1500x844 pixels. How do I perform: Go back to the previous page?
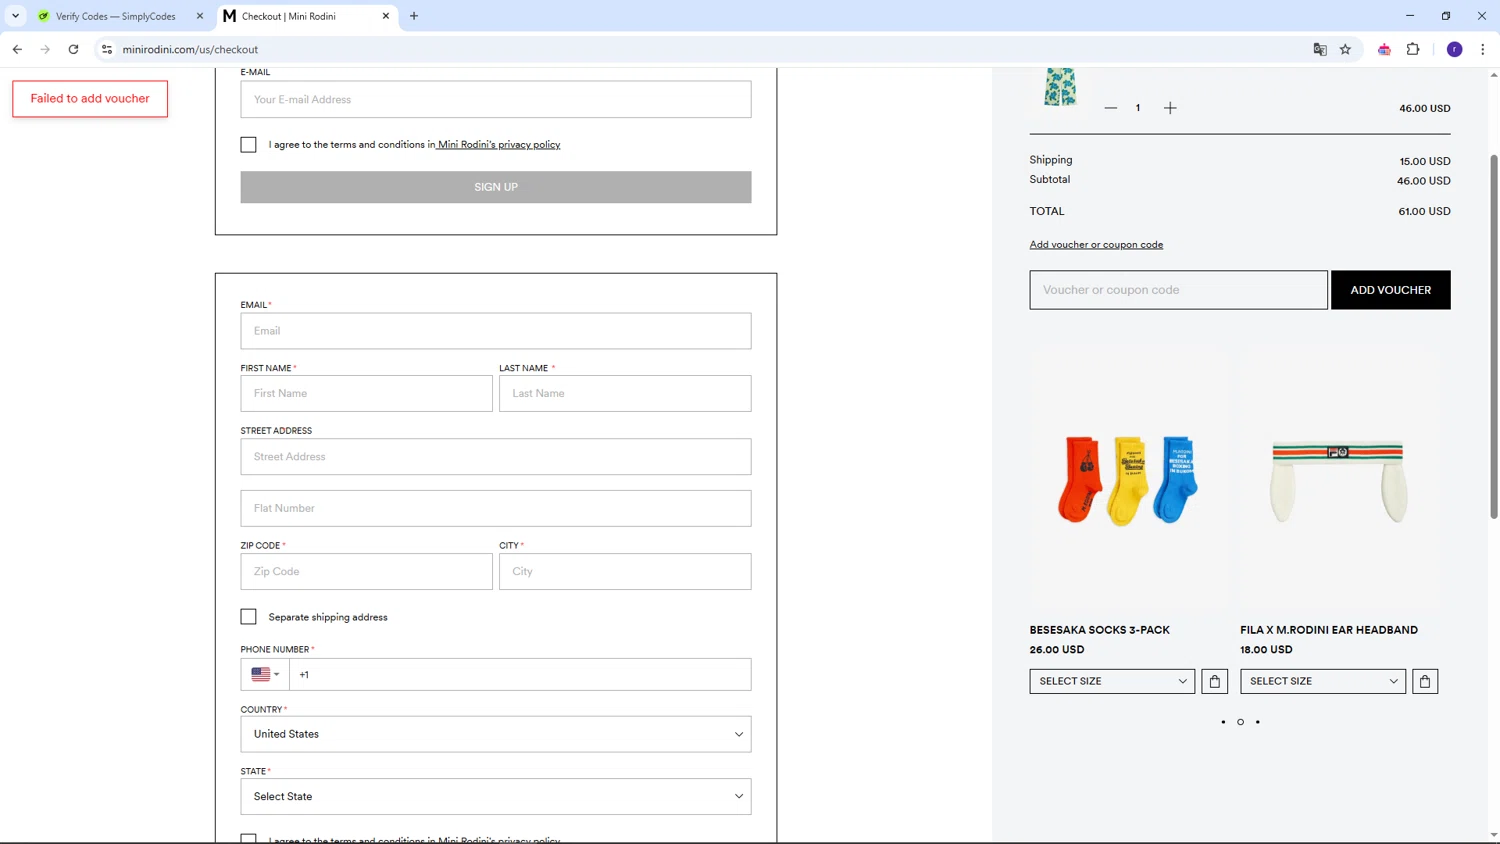[x=17, y=49]
